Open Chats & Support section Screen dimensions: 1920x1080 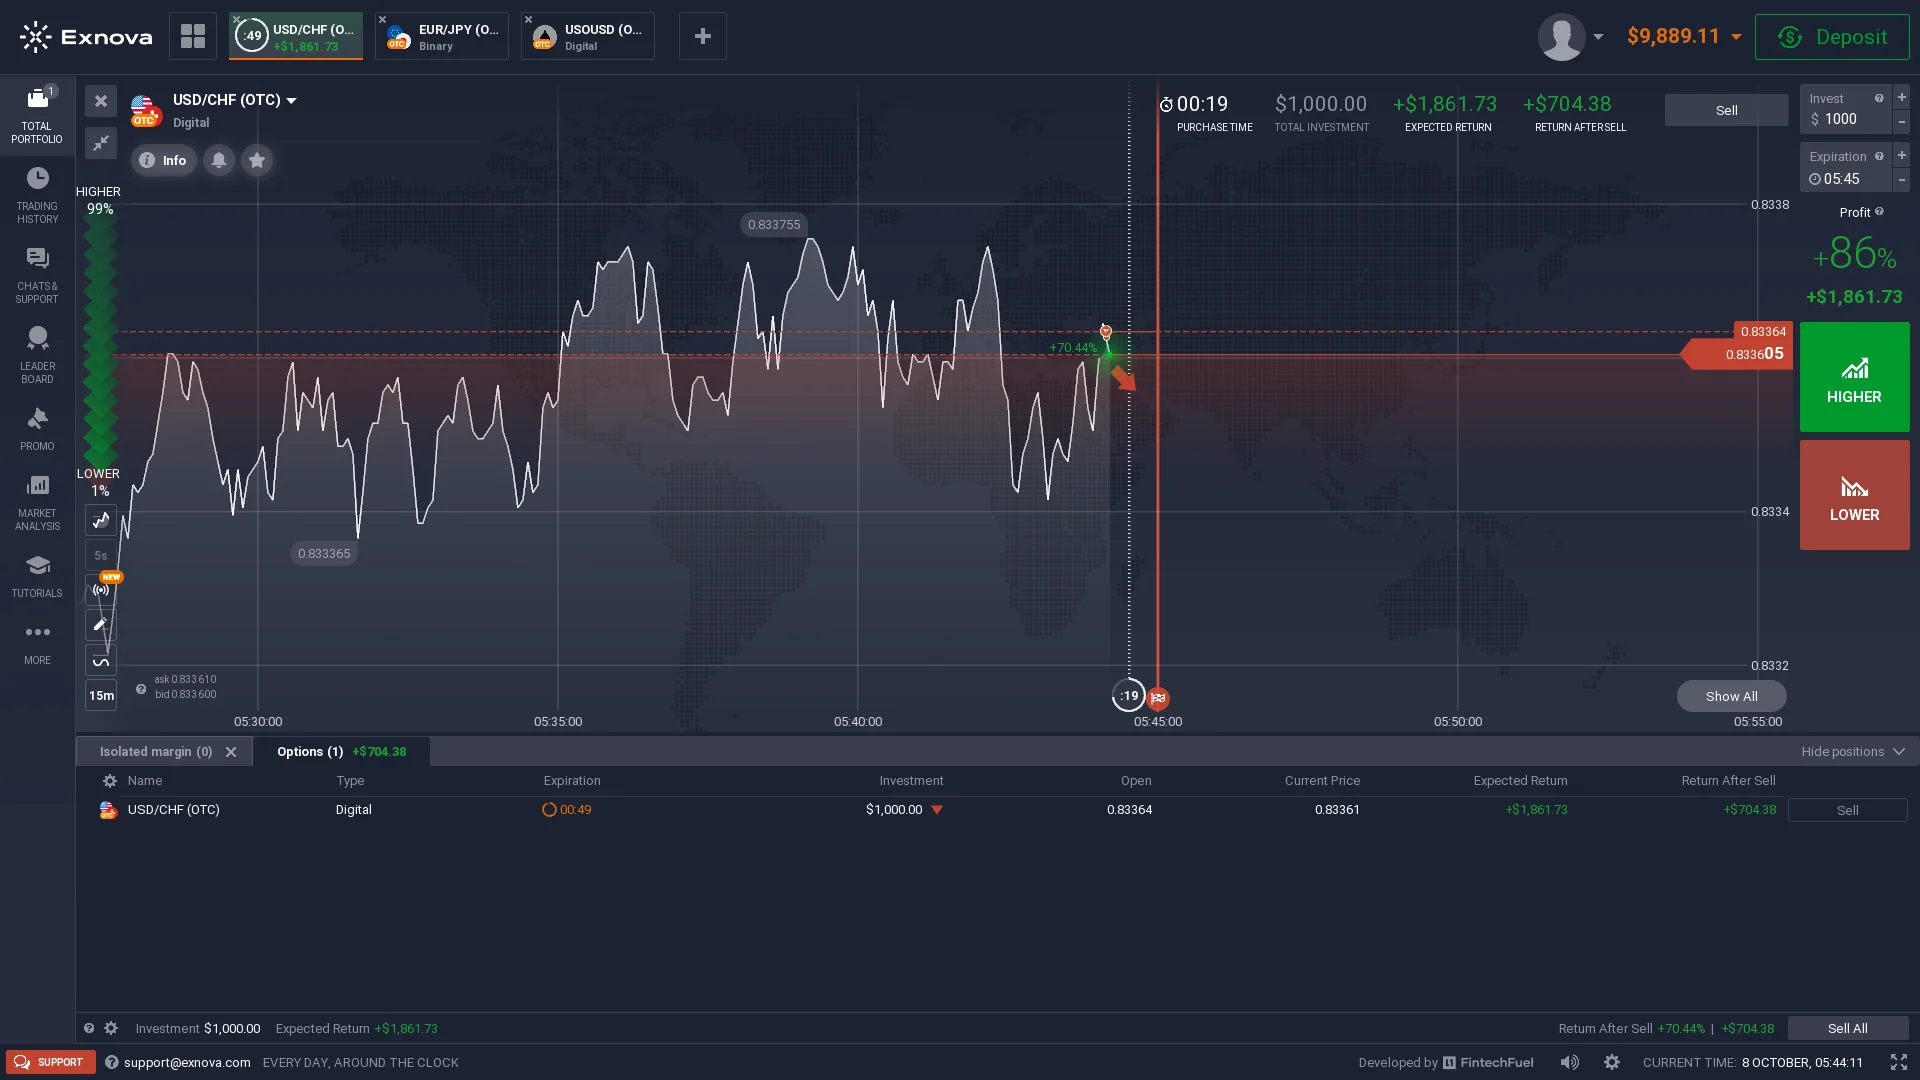[x=37, y=275]
